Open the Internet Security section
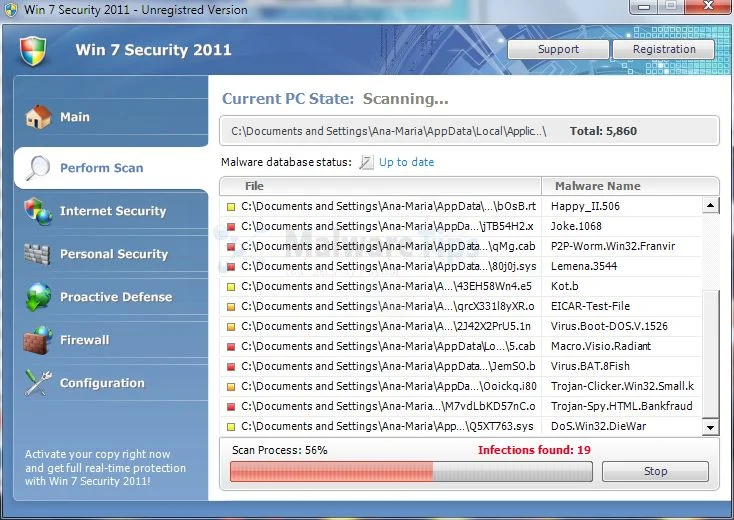This screenshot has width=734, height=520. coord(111,211)
